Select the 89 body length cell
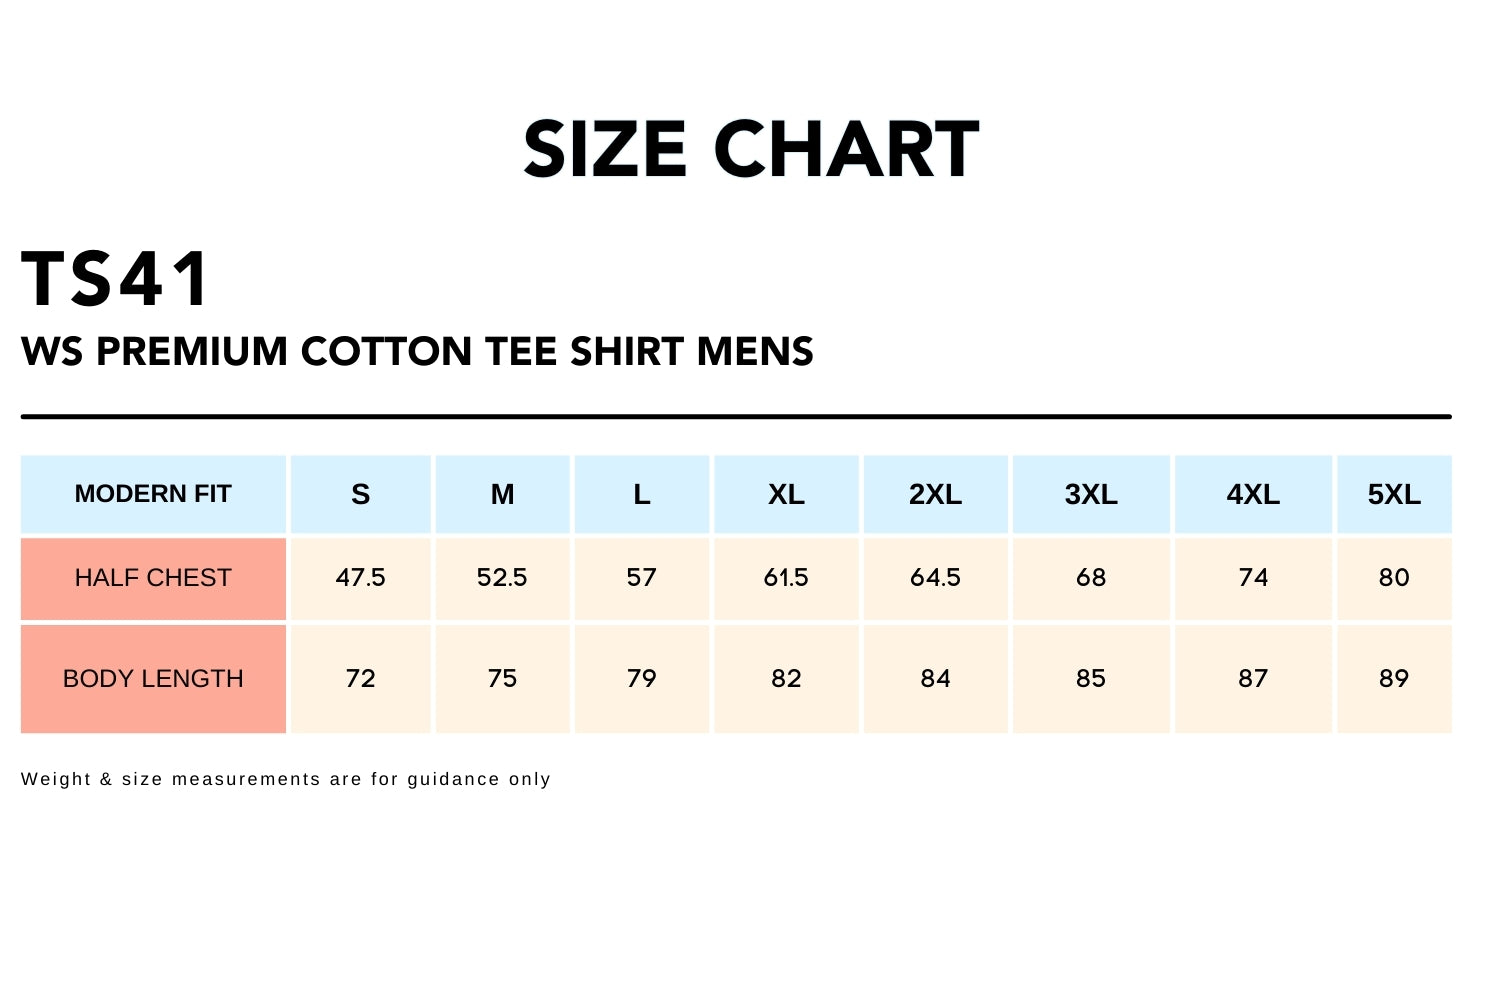Screen dimensions: 1500x1000 tap(1394, 679)
